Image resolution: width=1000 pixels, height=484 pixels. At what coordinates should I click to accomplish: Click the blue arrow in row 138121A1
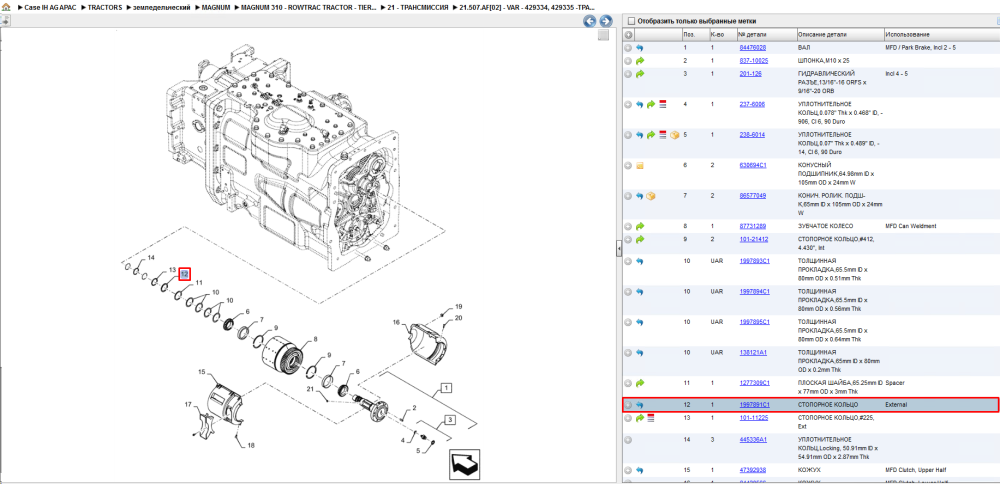click(640, 352)
